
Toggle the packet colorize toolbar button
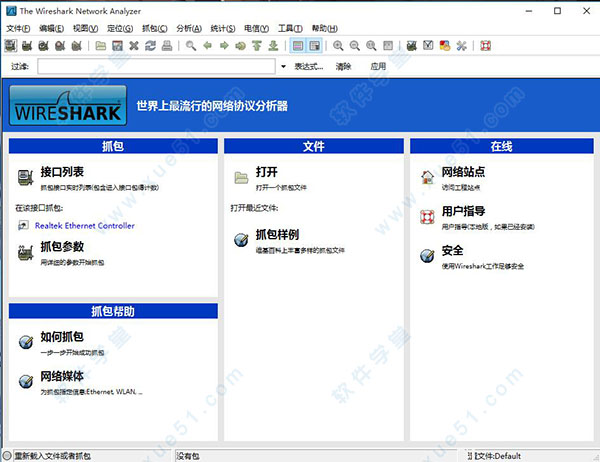coord(298,46)
